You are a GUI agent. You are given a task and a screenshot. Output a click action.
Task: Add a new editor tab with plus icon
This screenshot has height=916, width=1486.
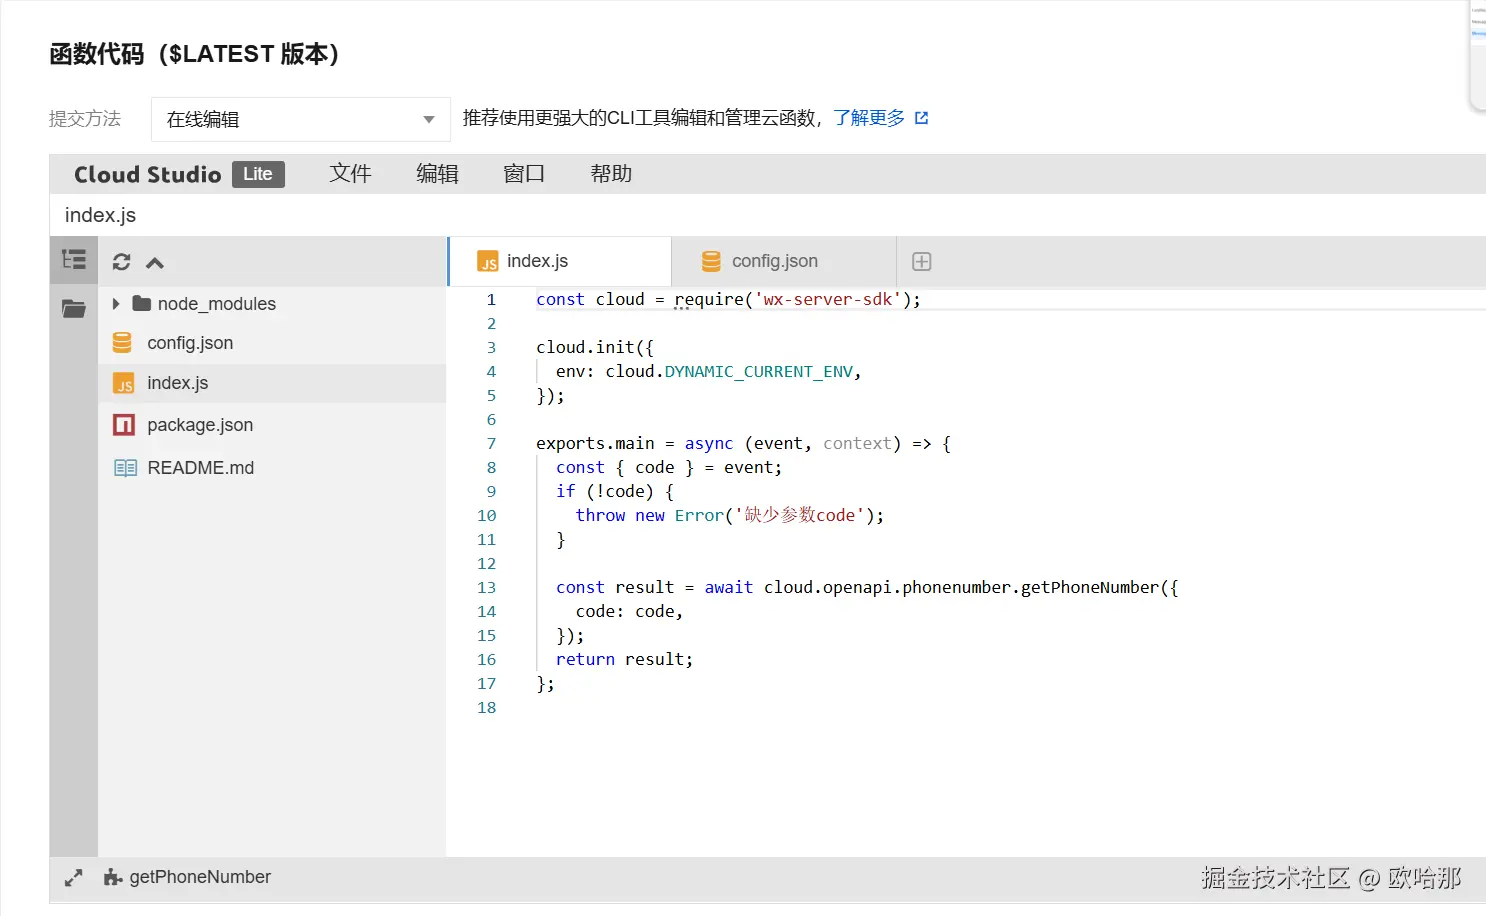coord(922,261)
